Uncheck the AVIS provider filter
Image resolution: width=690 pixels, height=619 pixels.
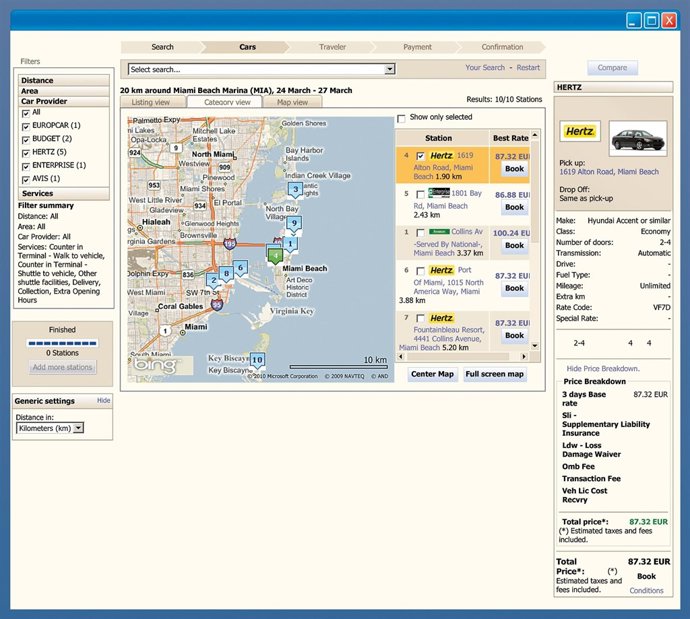[x=25, y=179]
